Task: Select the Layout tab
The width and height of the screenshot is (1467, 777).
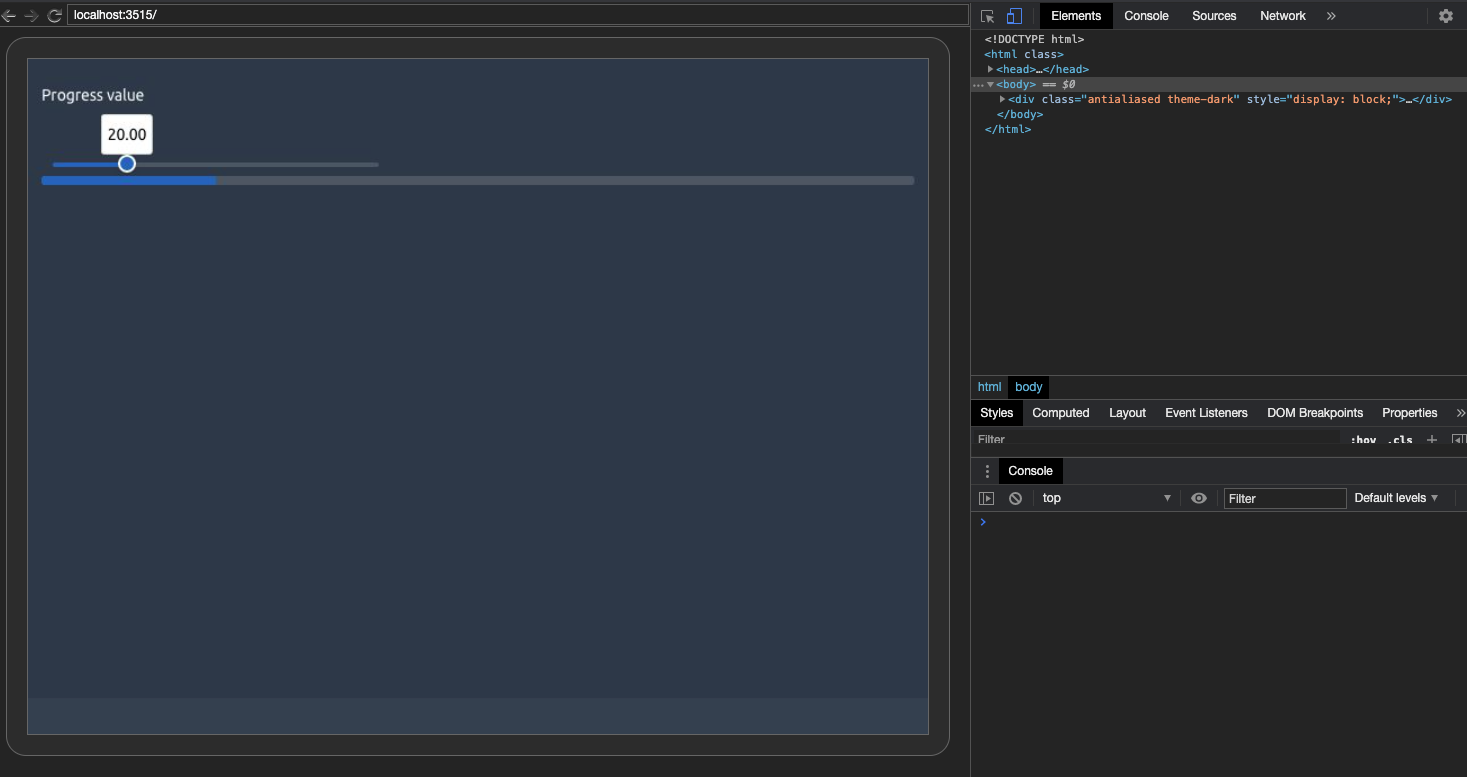Action: 1127,413
